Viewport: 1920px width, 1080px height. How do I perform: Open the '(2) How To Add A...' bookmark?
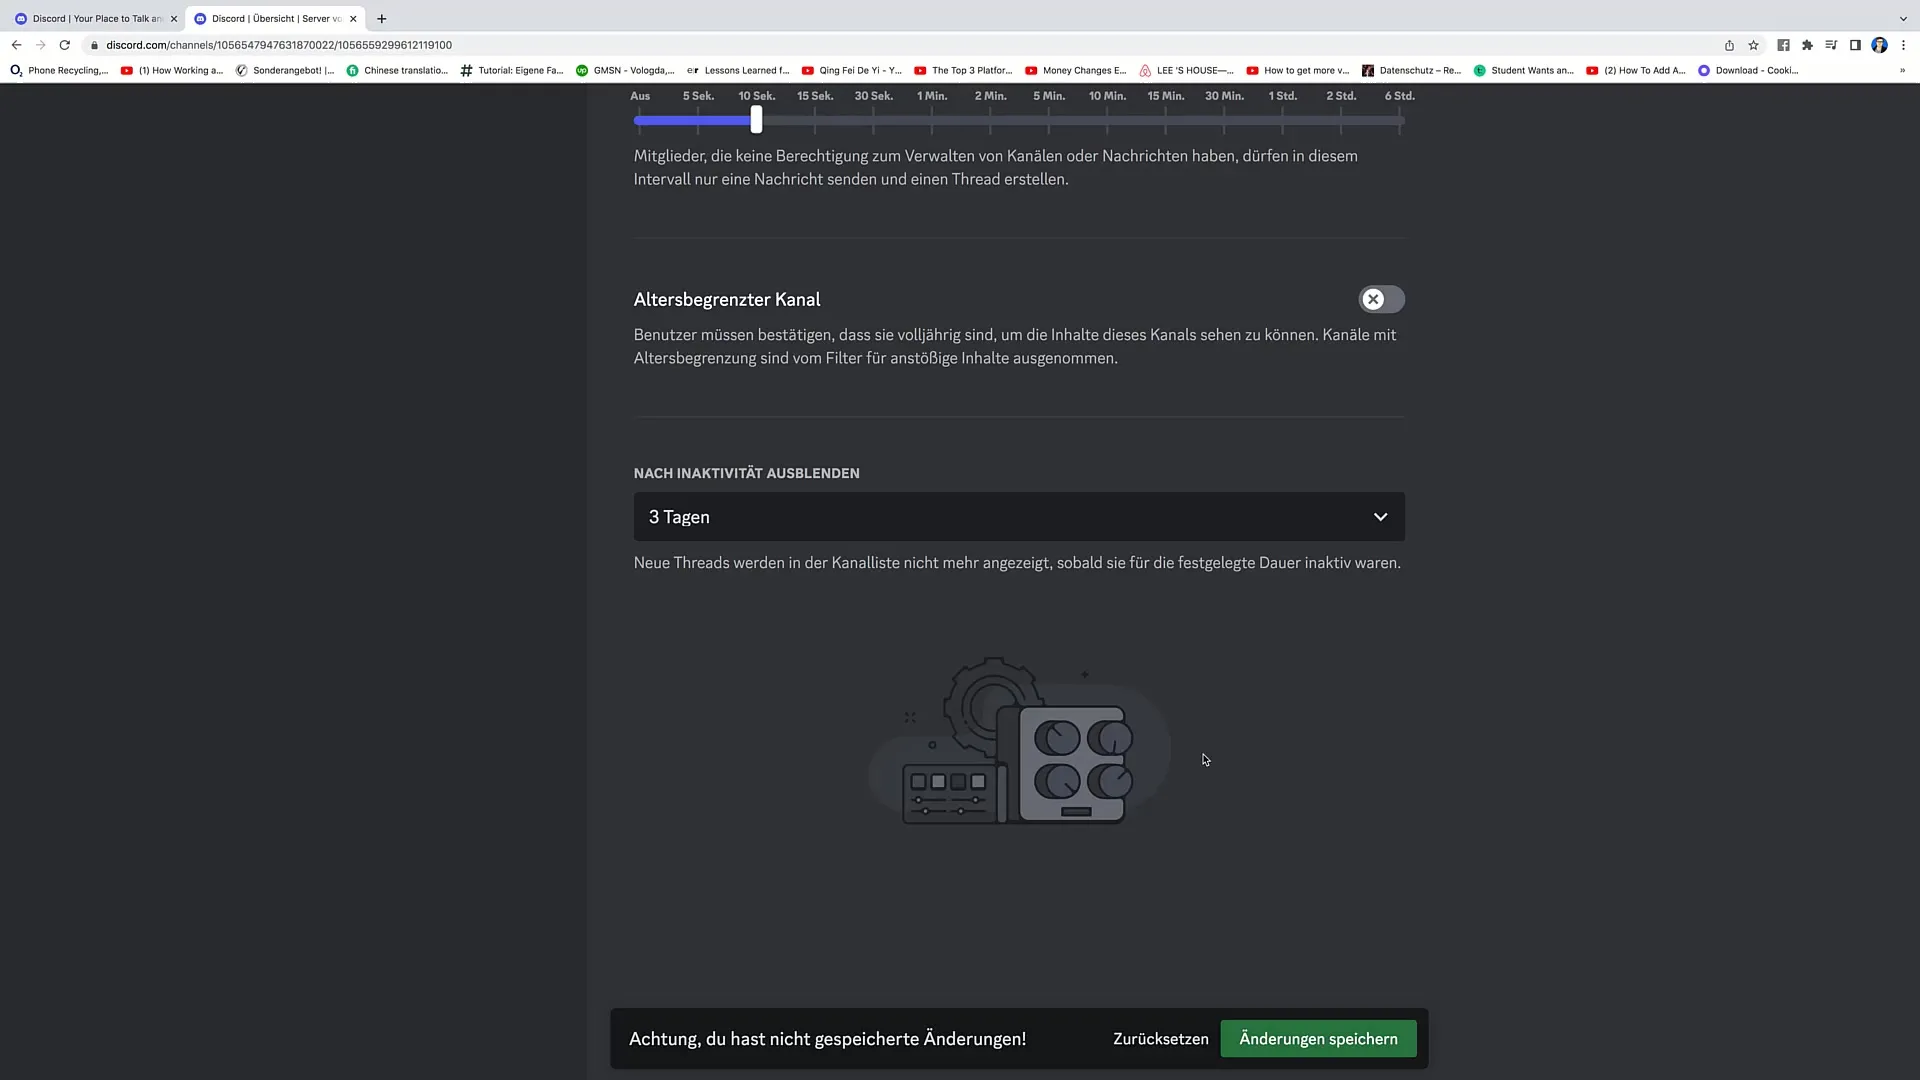tap(1636, 70)
